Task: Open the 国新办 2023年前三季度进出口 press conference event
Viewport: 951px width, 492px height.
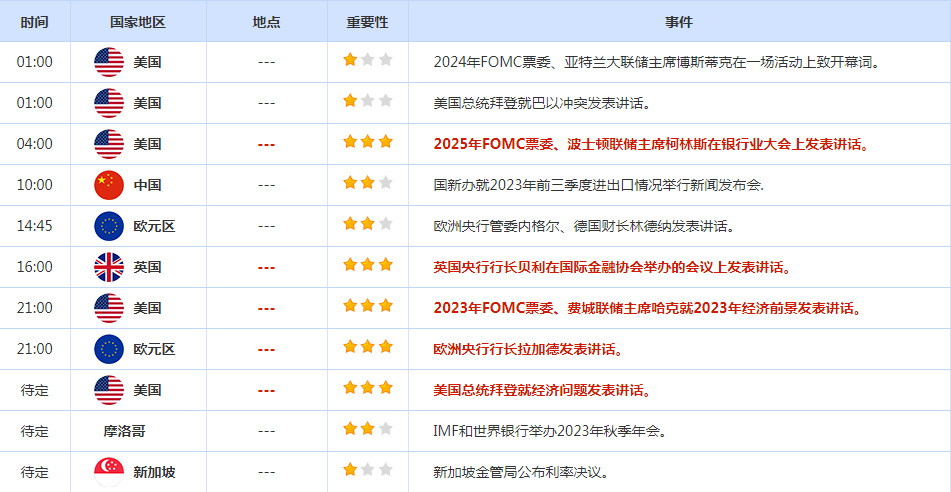Action: (x=599, y=185)
